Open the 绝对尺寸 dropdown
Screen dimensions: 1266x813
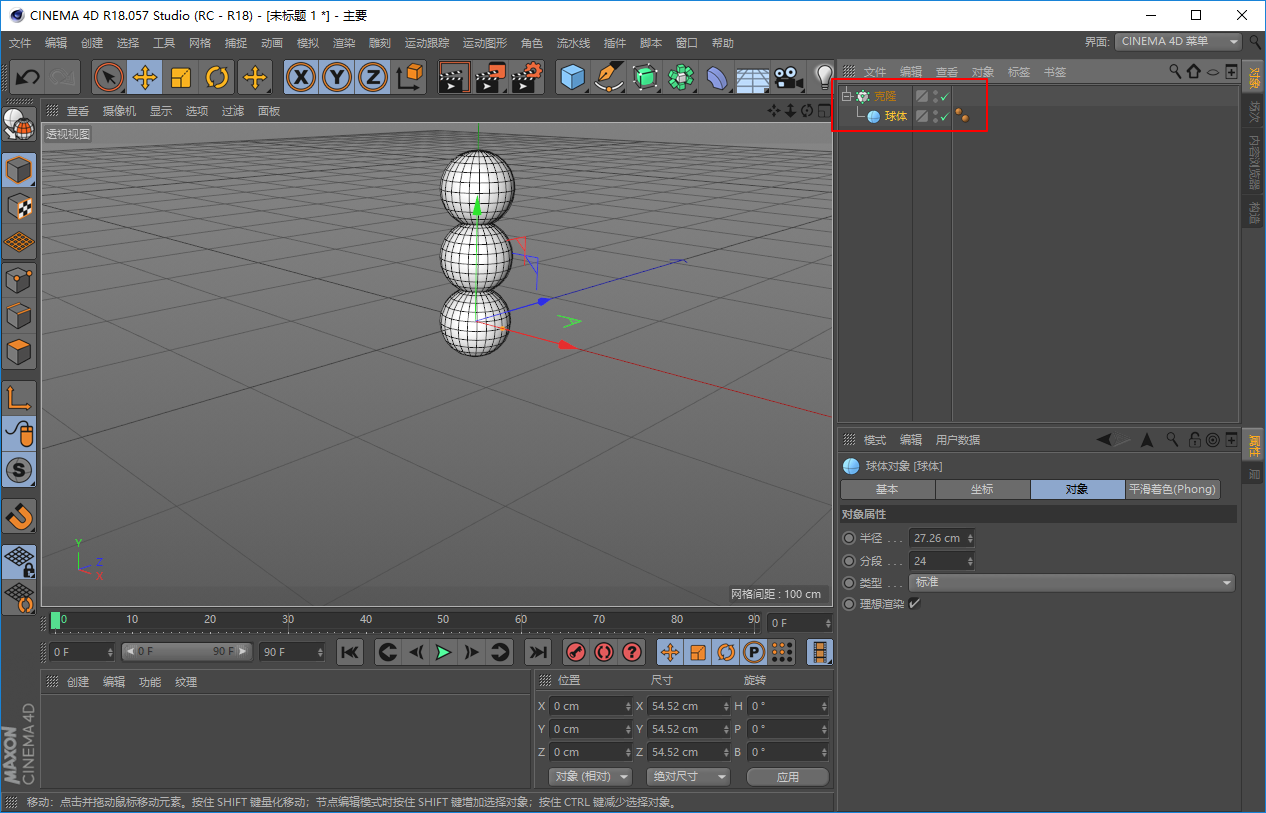tap(688, 776)
